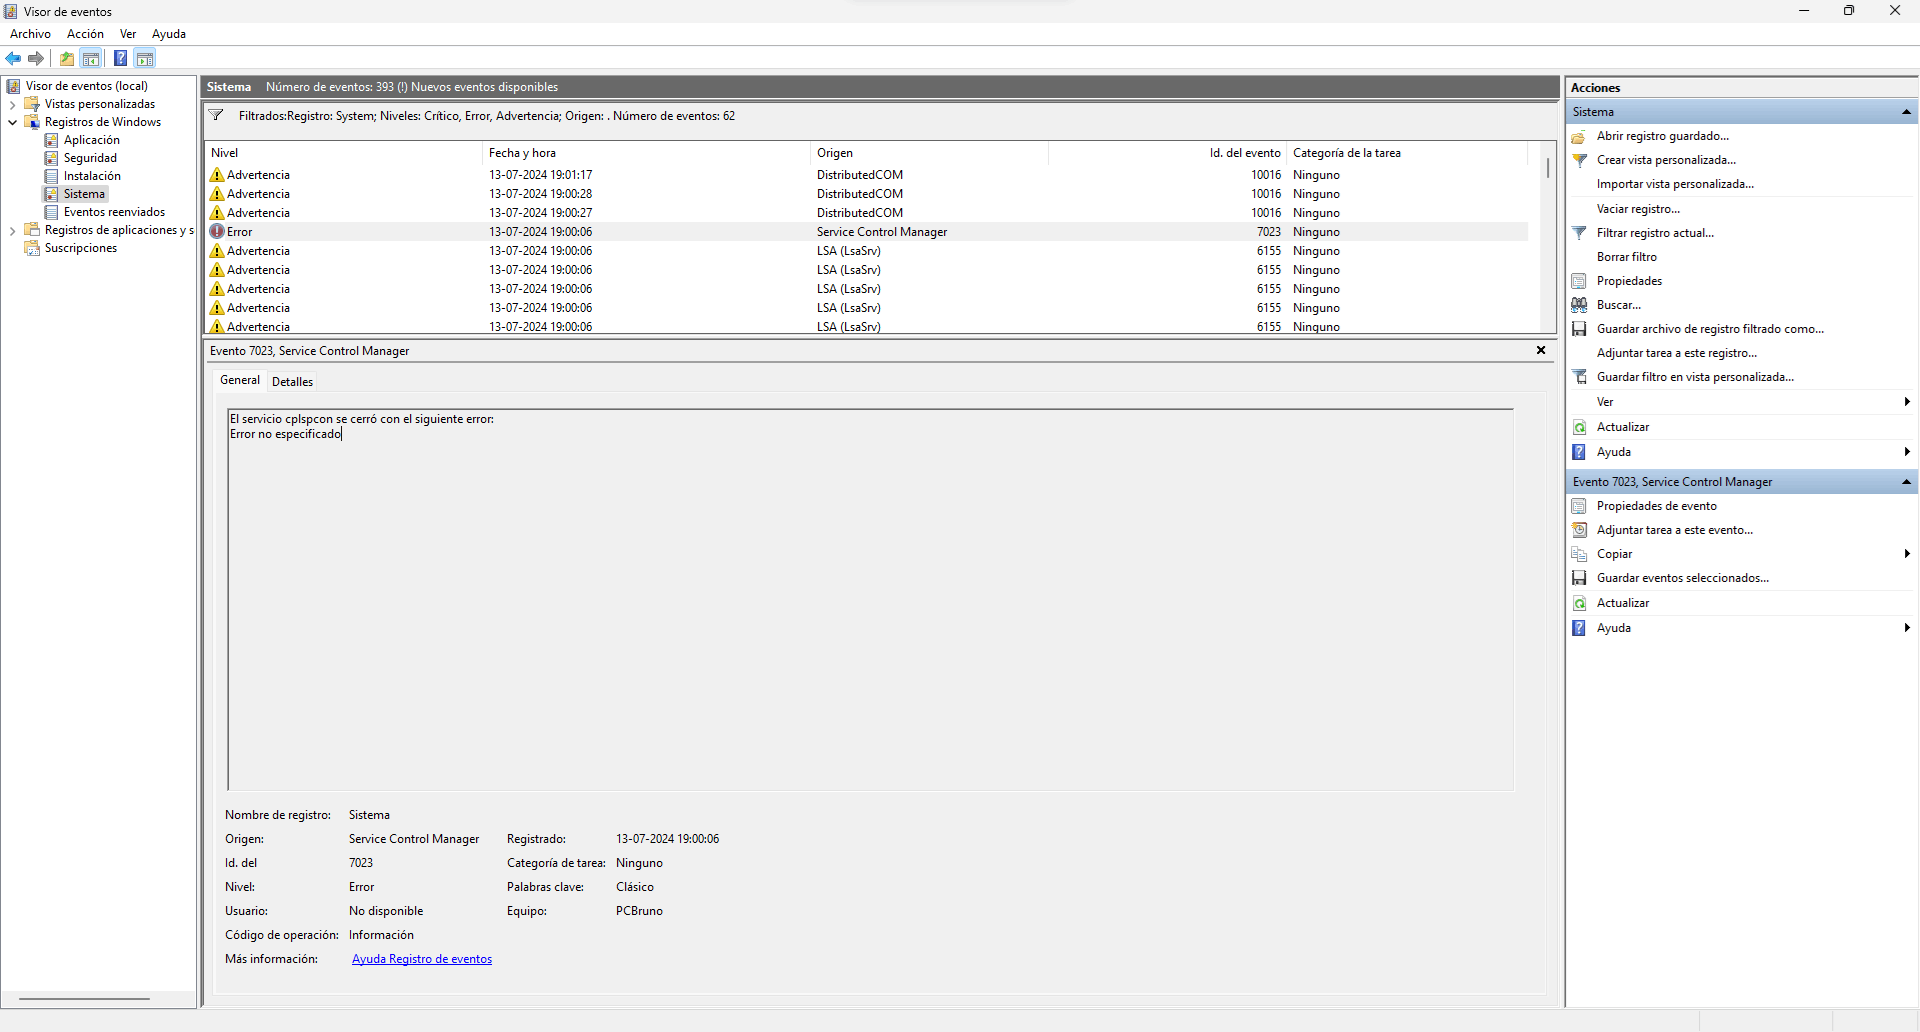
Task: Sort events by the Fecha y hora column
Action: (646, 153)
